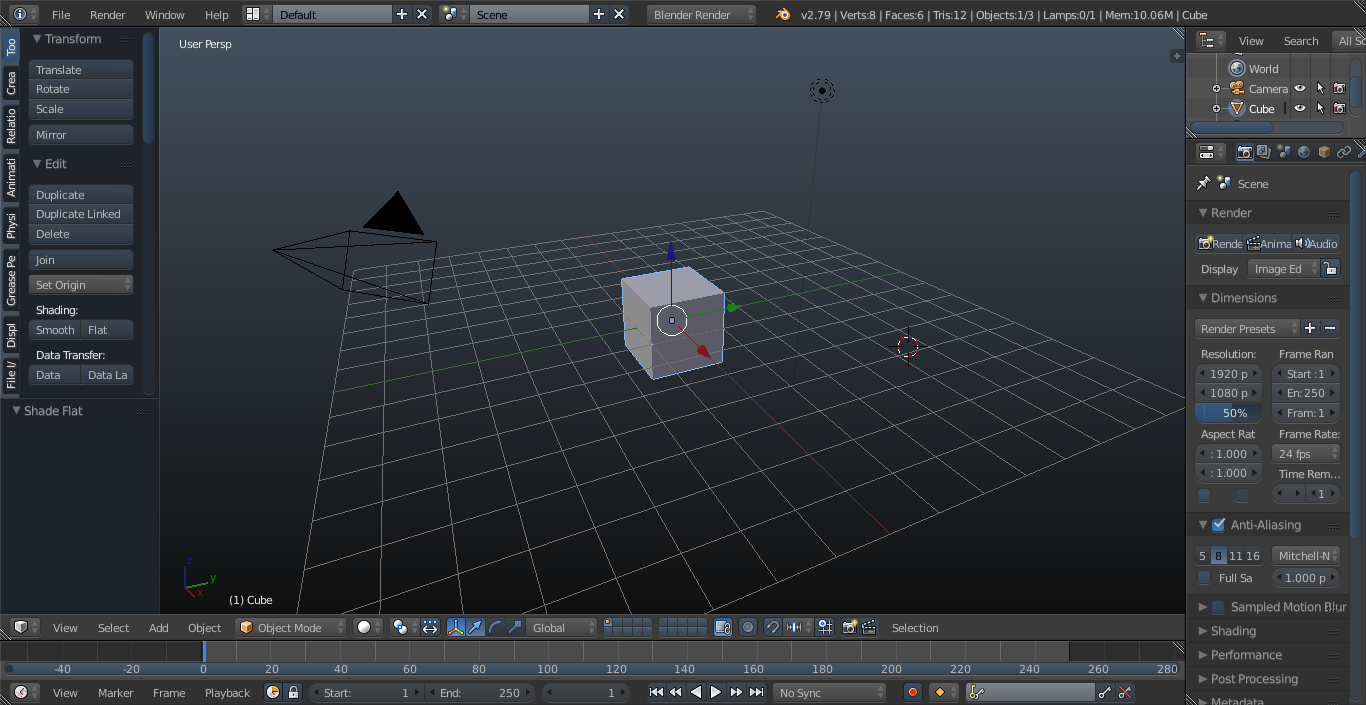Open the Object properties tab cube icon
This screenshot has height=705, width=1366.
[1324, 152]
